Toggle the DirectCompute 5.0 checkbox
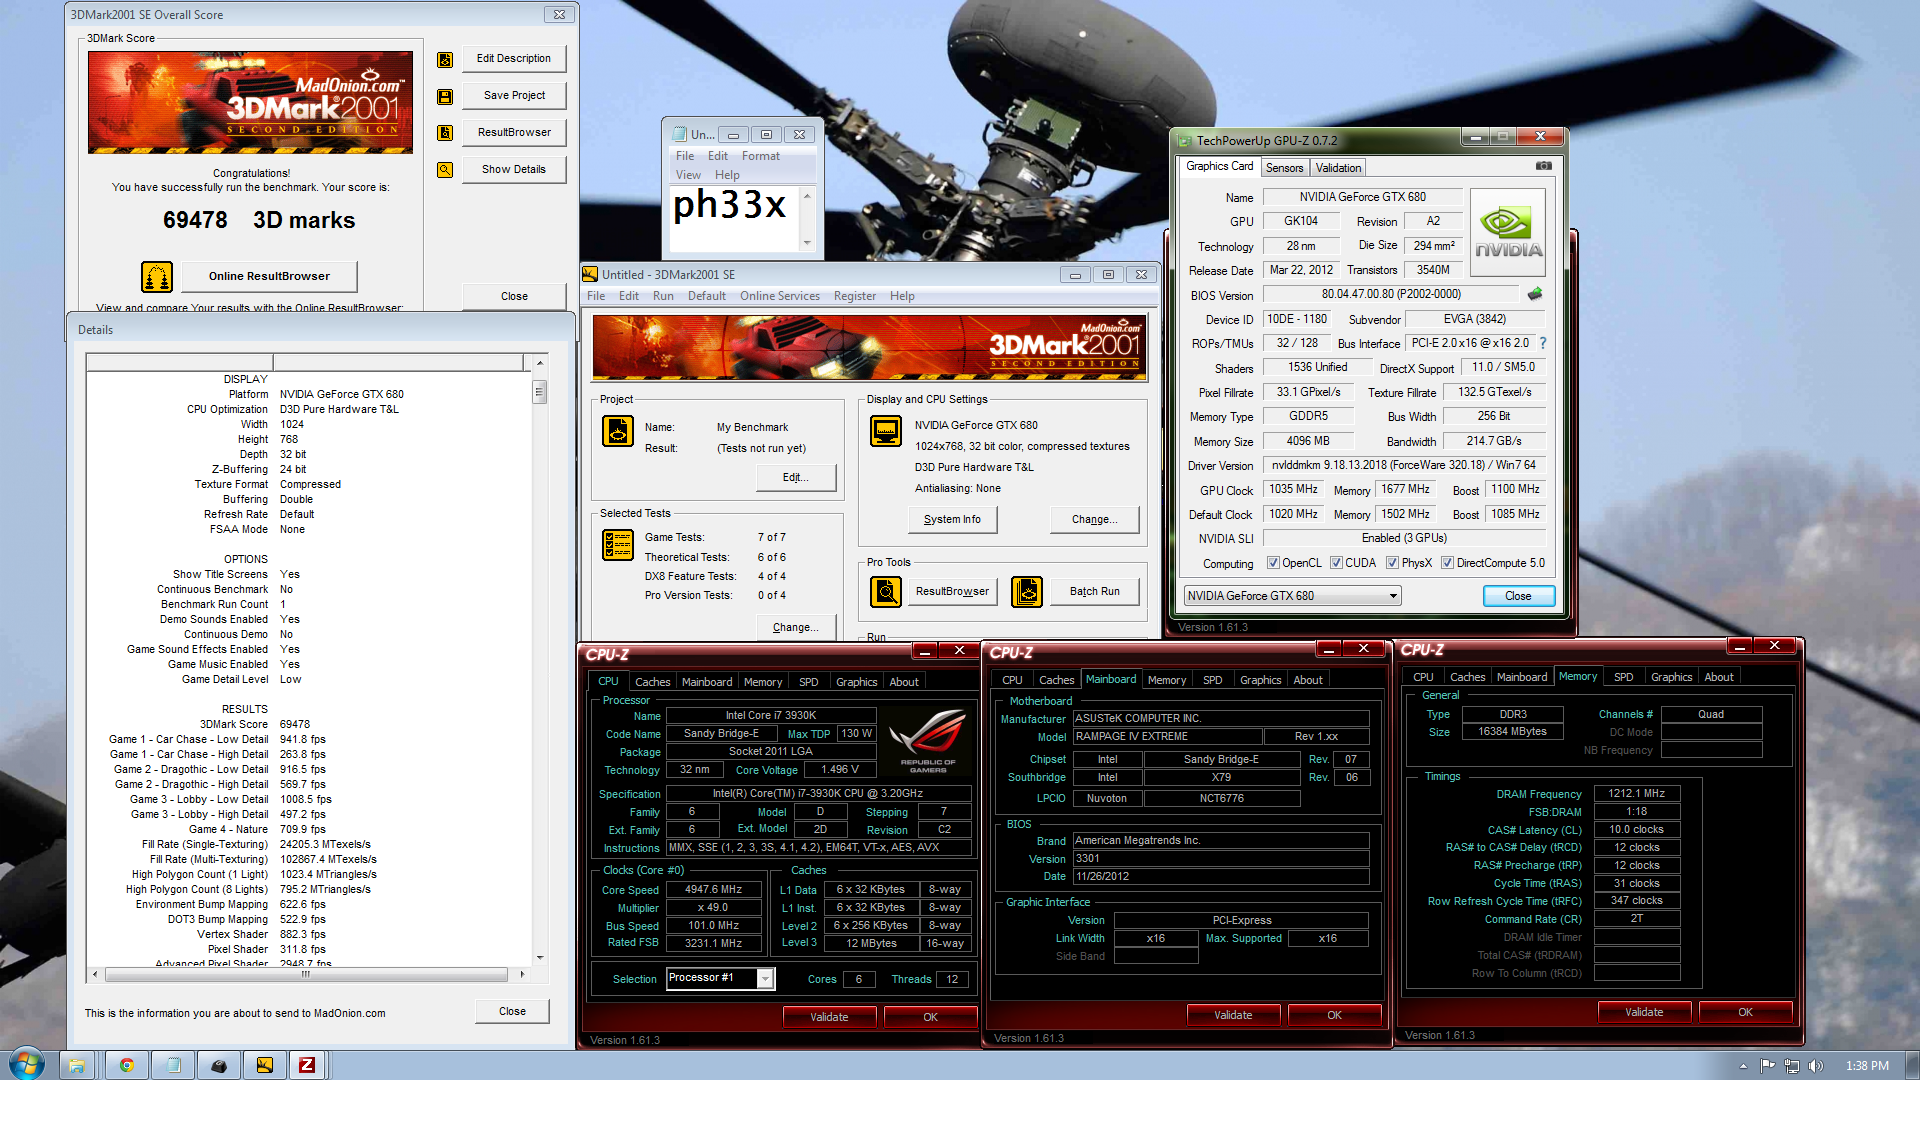The width and height of the screenshot is (1920, 1122). (x=1447, y=563)
